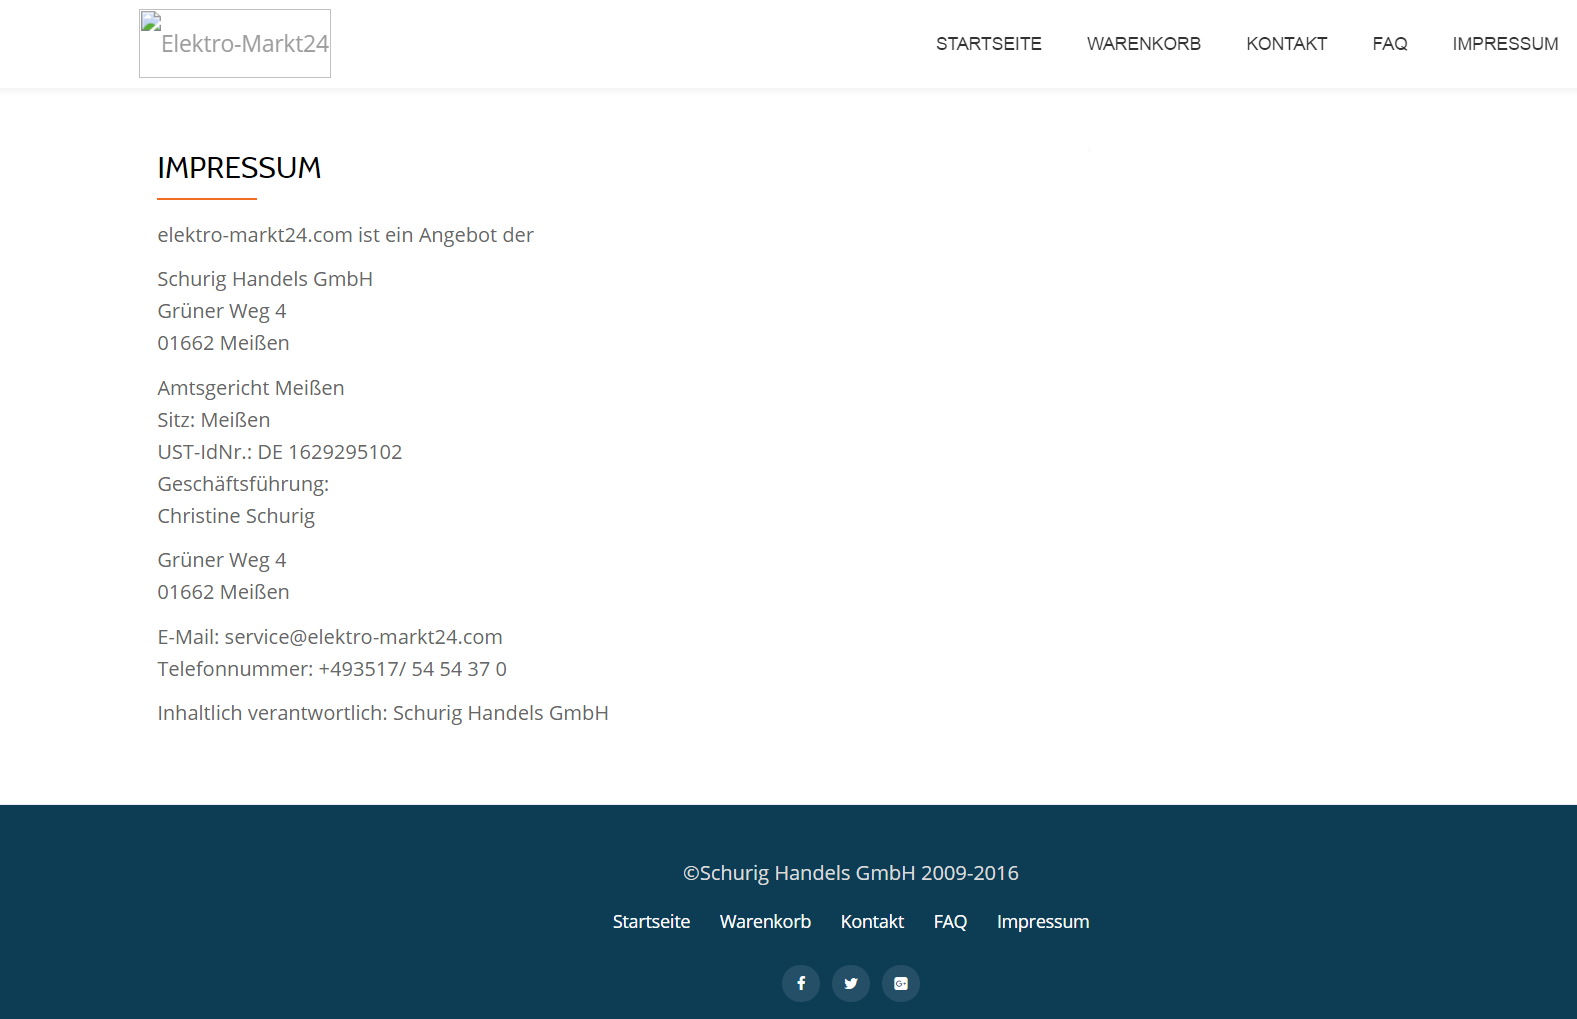
Task: Open WARENKORB in top navigation
Action: (1144, 44)
